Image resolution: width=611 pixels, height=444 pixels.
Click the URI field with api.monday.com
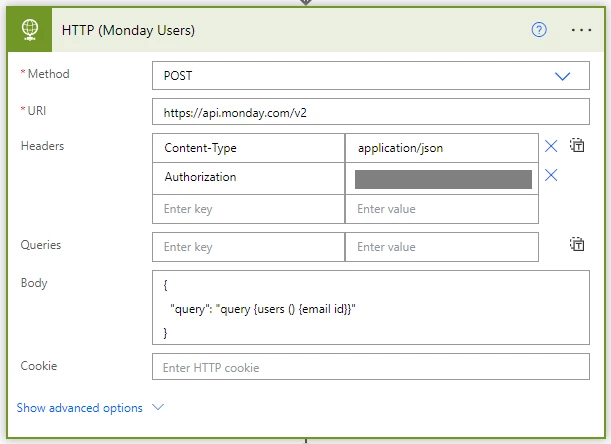tap(371, 112)
